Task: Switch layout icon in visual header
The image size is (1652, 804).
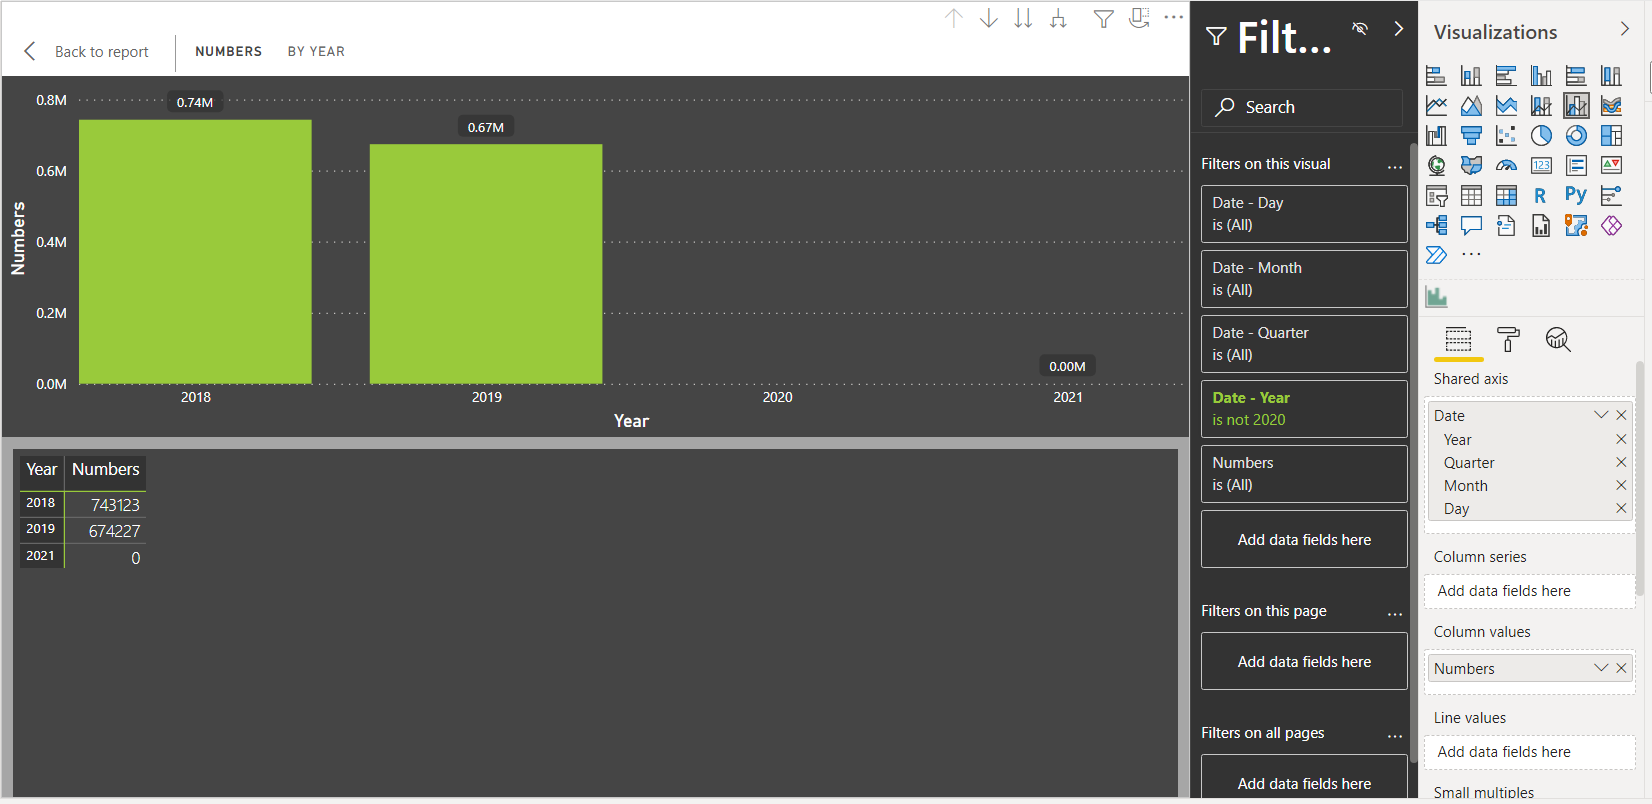Action: 1139,18
